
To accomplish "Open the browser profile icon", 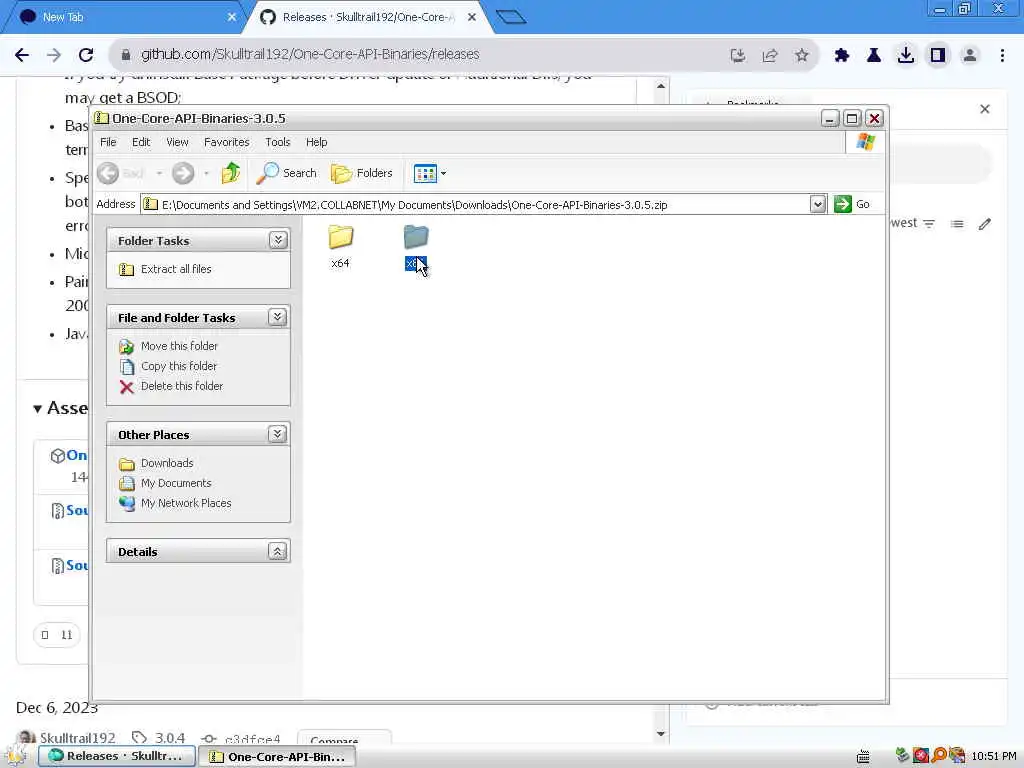I will coord(970,56).
